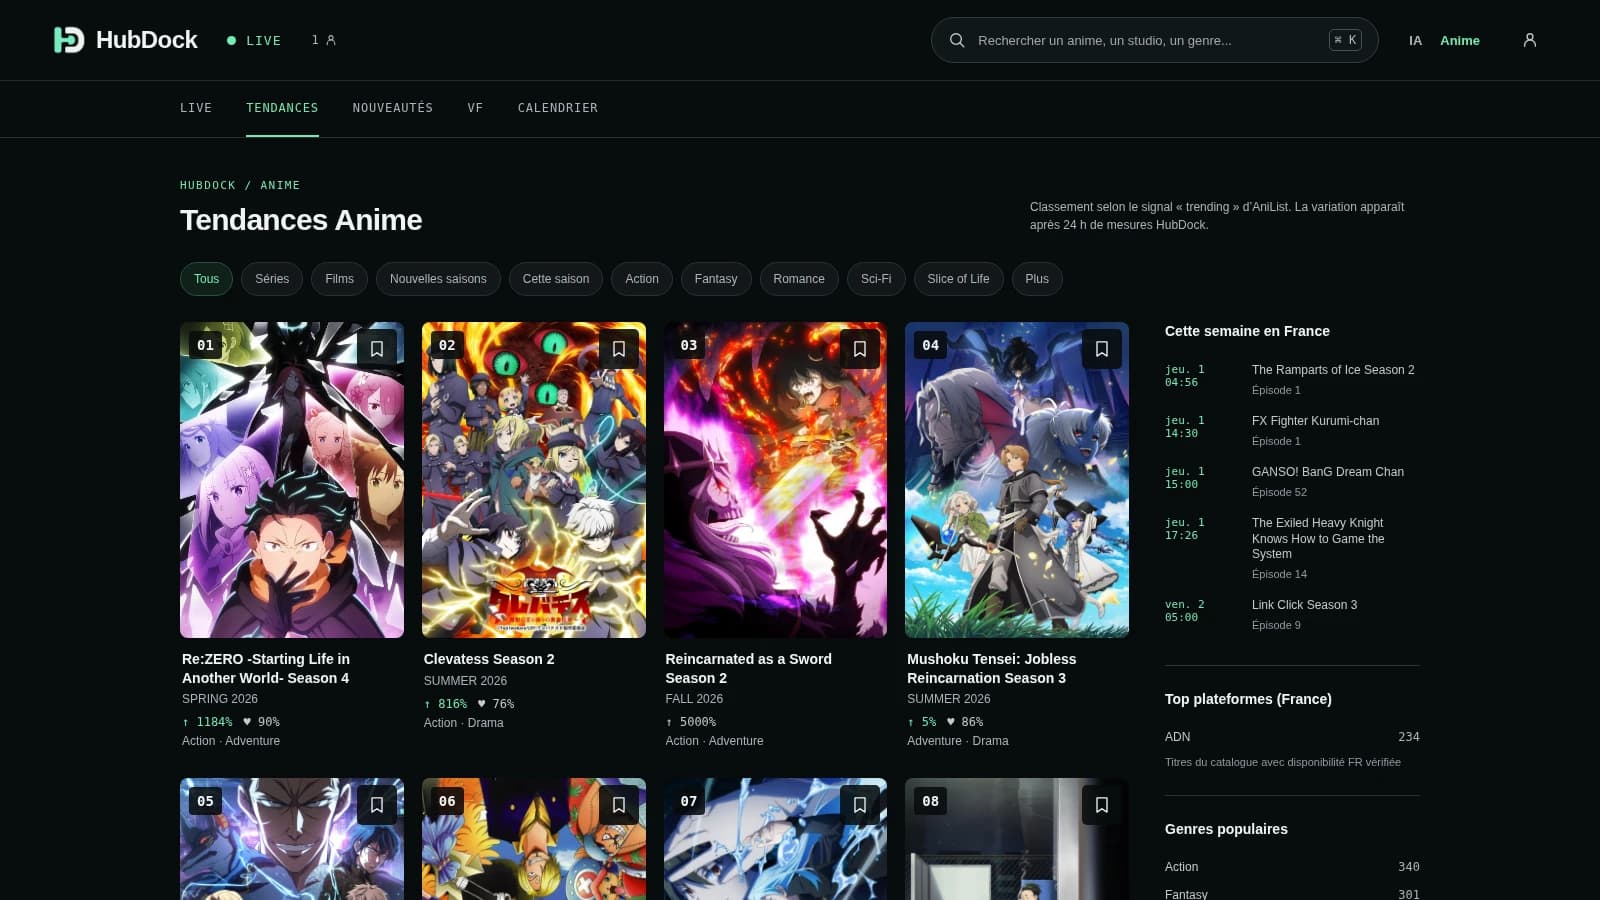Click the IA link in header

[1415, 40]
